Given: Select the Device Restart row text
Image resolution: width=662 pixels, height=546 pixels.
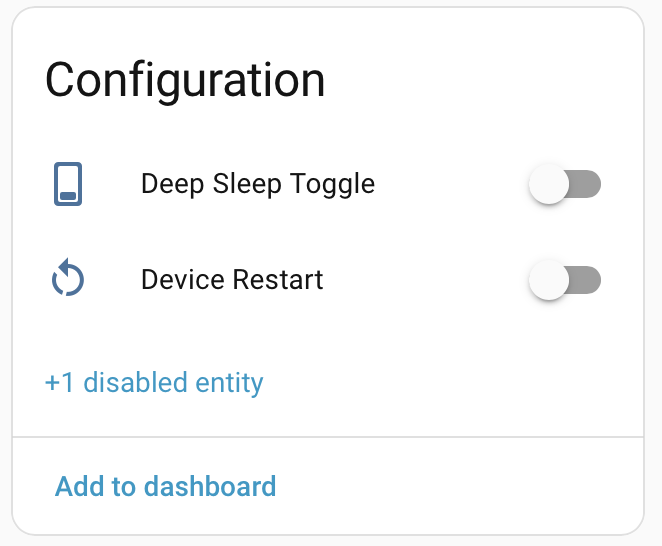Looking at the screenshot, I should (232, 279).
